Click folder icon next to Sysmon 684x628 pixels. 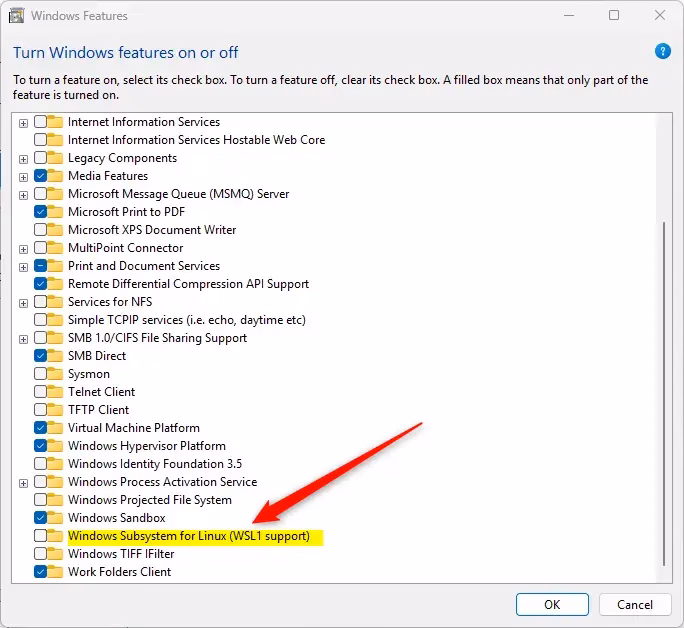coord(56,374)
